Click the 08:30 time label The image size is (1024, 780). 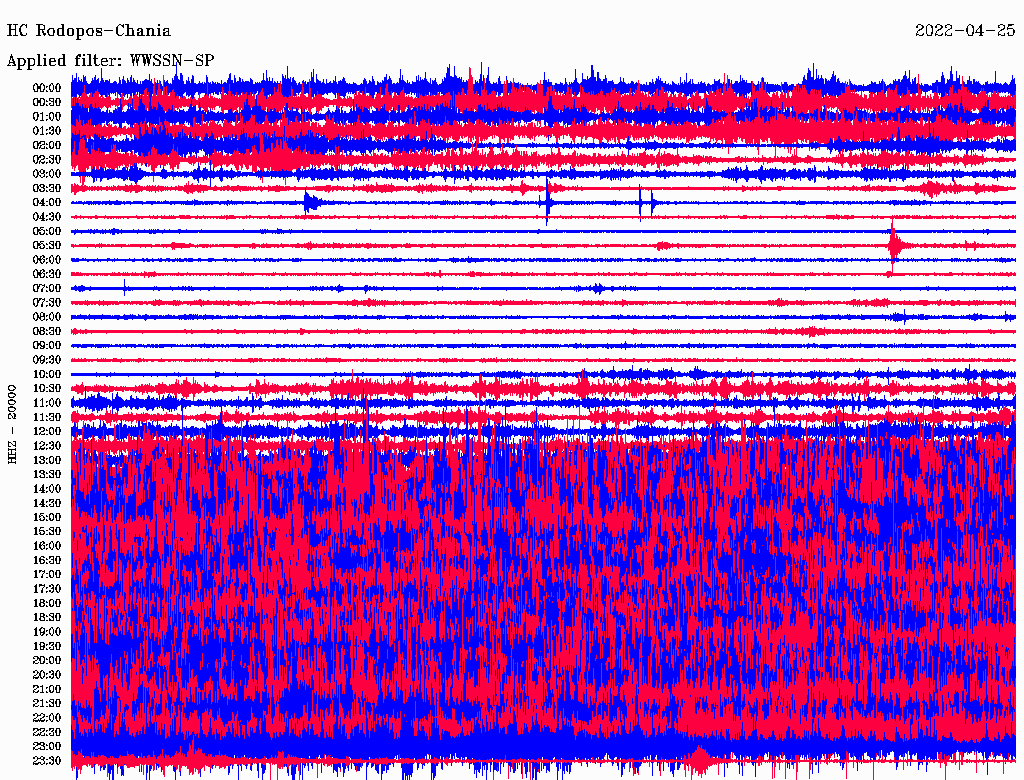(47, 331)
